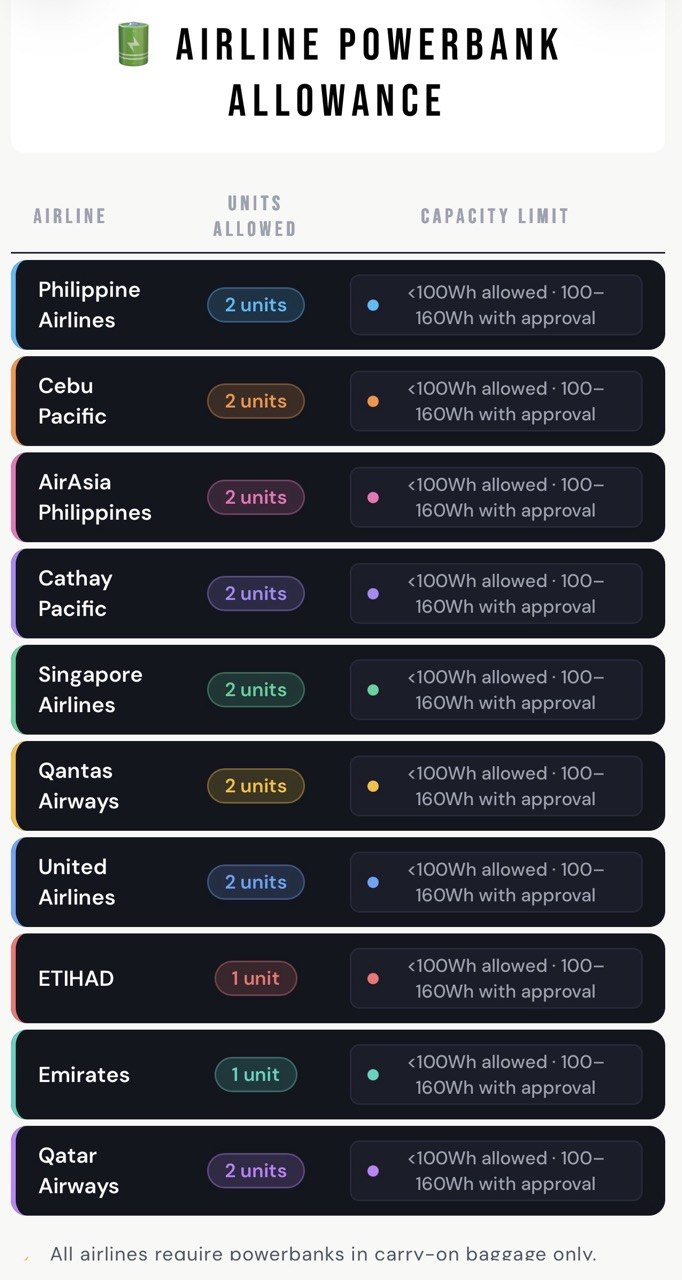Click the Airline column header
The height and width of the screenshot is (1280, 682).
pyautogui.click(x=70, y=216)
